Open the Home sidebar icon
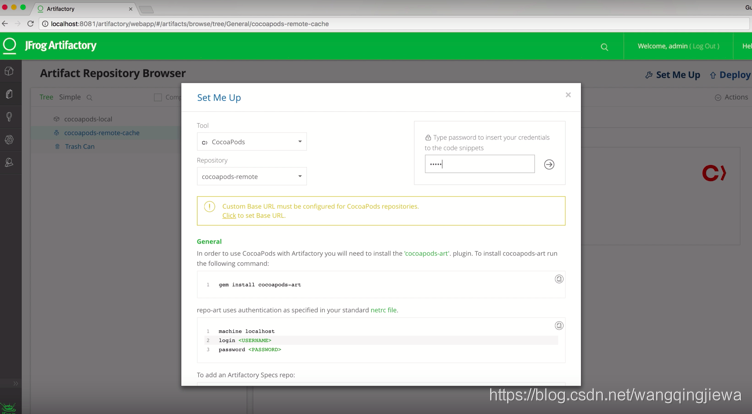Screen dimensions: 752x414 pos(9,71)
